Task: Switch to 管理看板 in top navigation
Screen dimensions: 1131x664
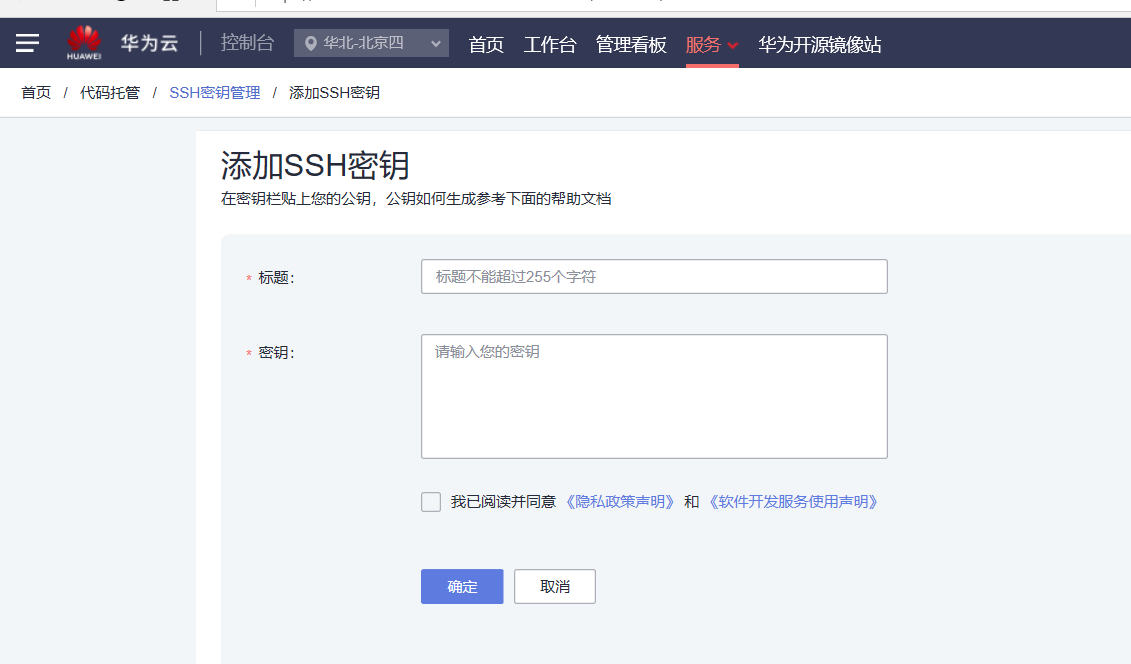Action: tap(631, 43)
